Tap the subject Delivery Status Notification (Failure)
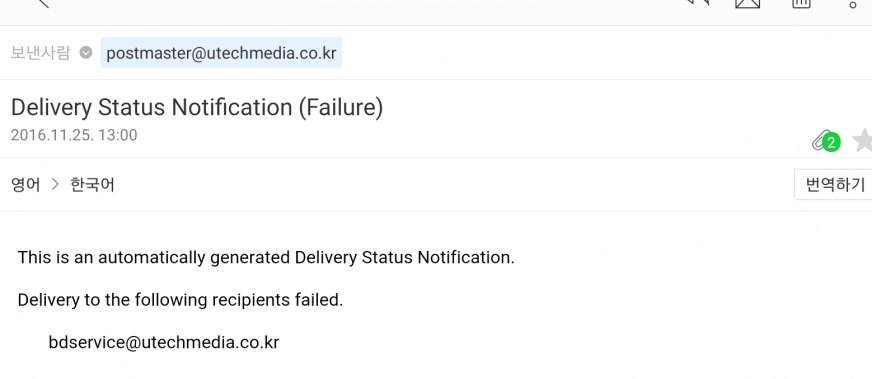This screenshot has height=379, width=872. pos(197,107)
